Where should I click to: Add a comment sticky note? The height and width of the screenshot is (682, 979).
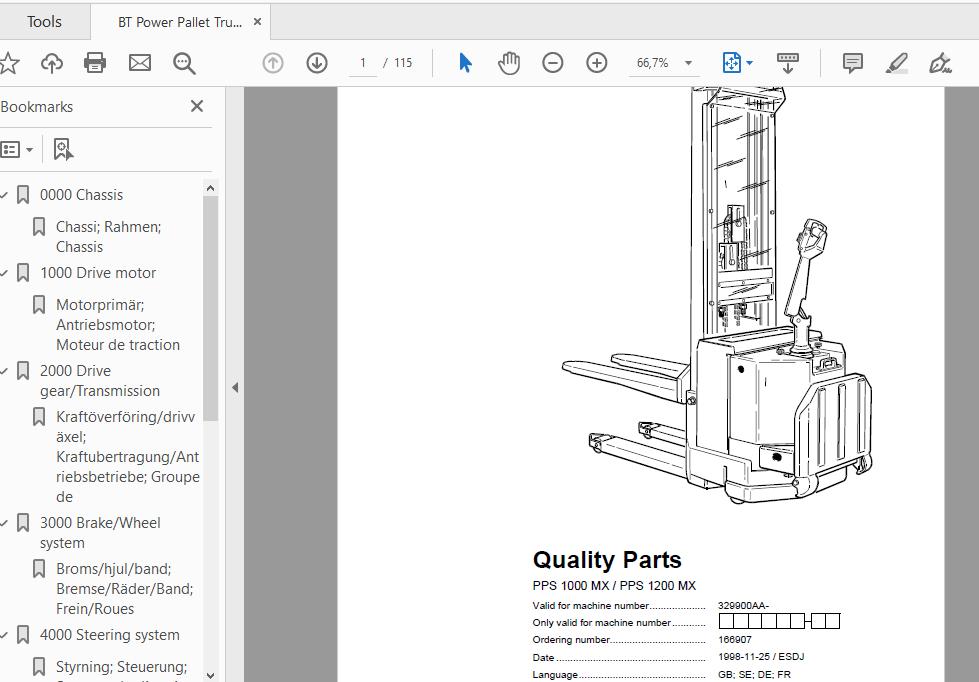coord(853,63)
